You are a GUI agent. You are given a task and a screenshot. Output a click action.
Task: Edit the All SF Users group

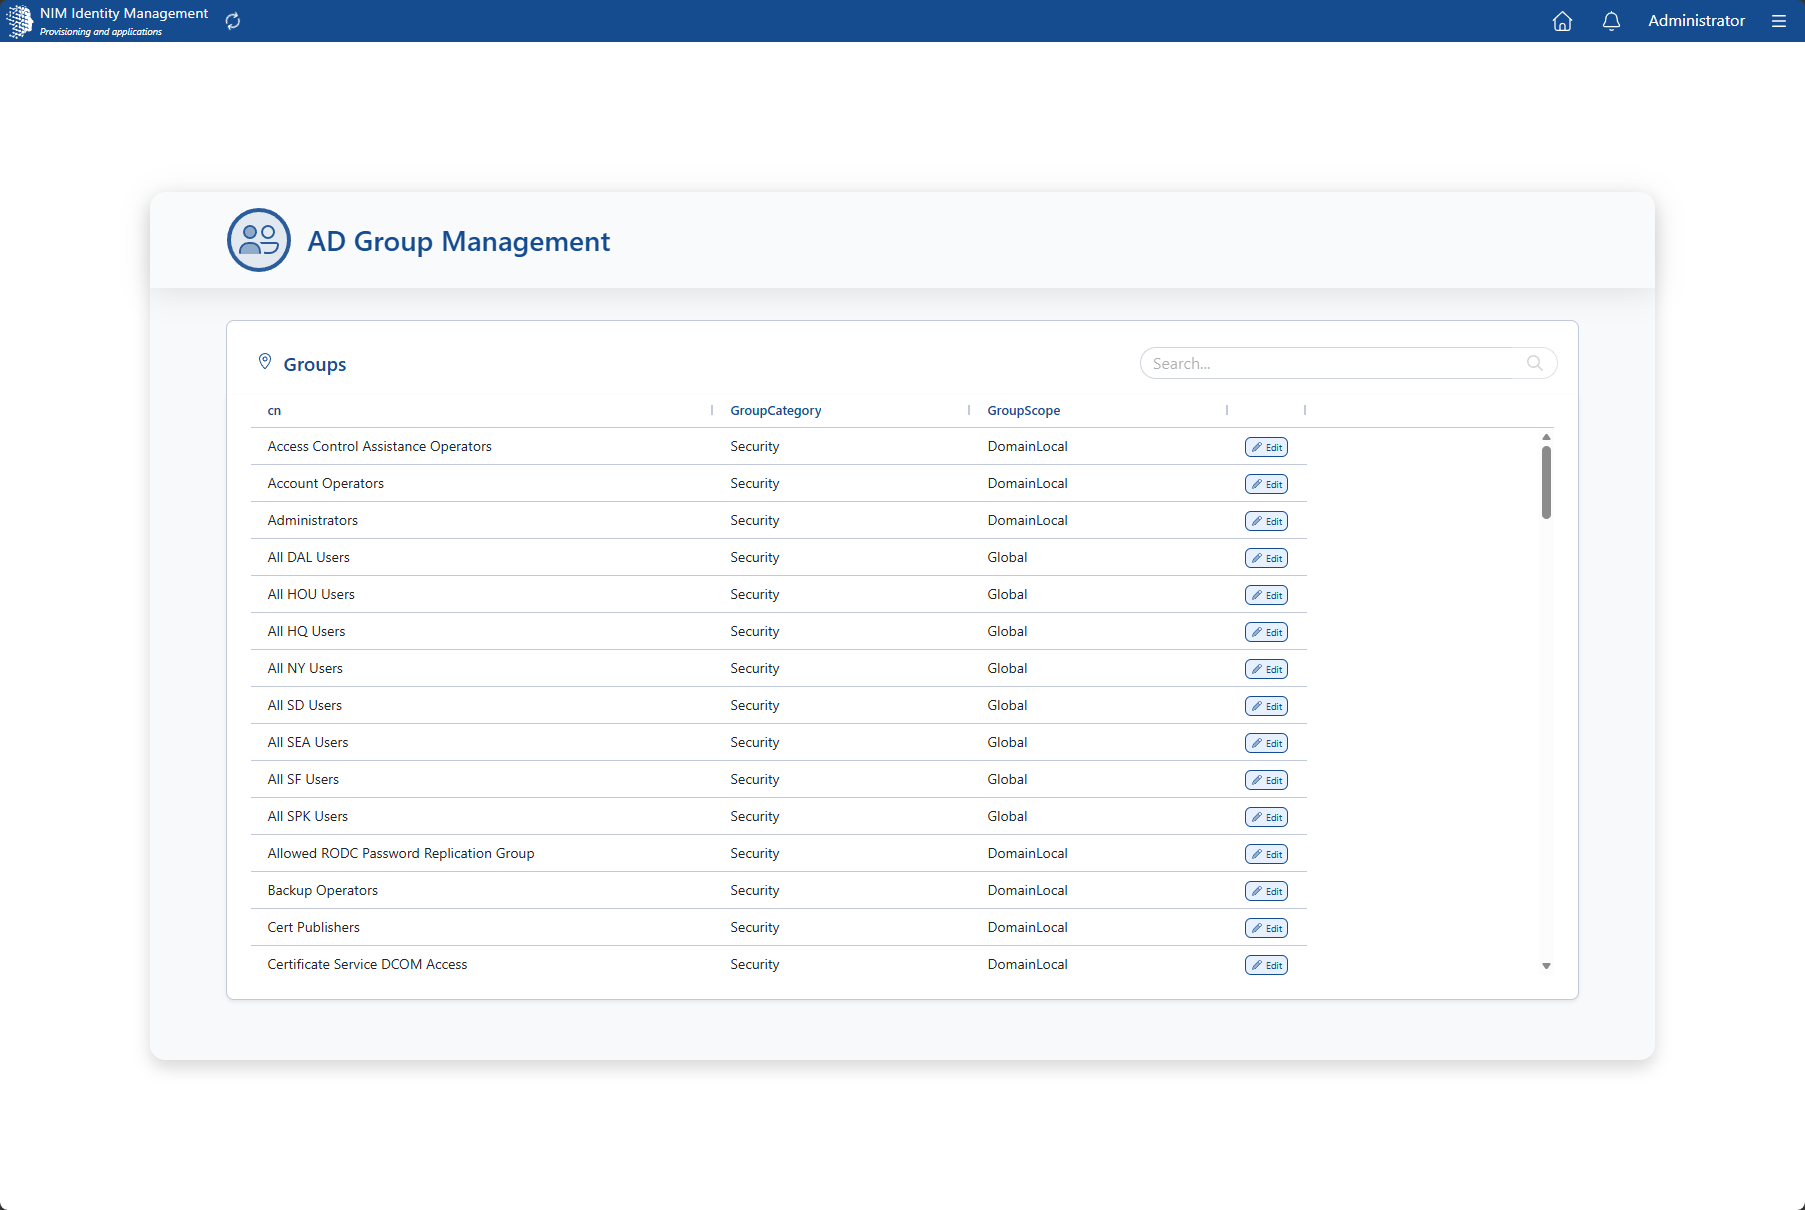pyautogui.click(x=1266, y=780)
